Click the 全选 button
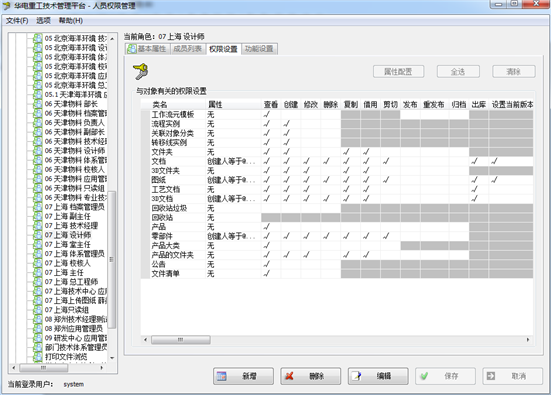 coord(458,72)
